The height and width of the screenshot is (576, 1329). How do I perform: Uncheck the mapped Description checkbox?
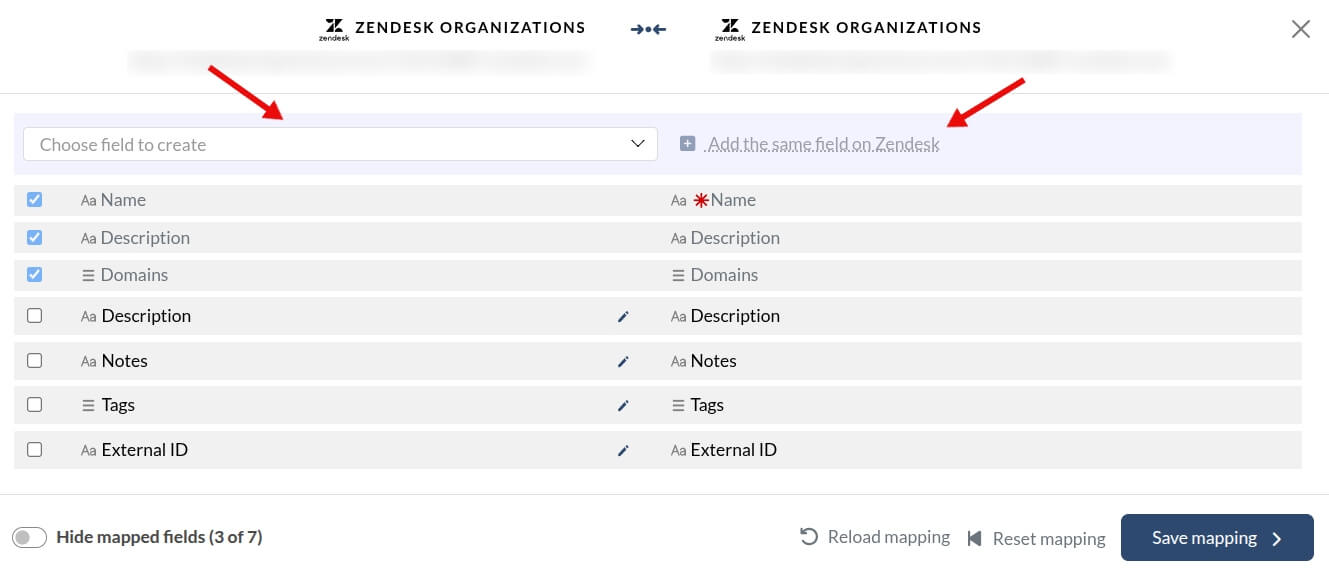pyautogui.click(x=34, y=238)
